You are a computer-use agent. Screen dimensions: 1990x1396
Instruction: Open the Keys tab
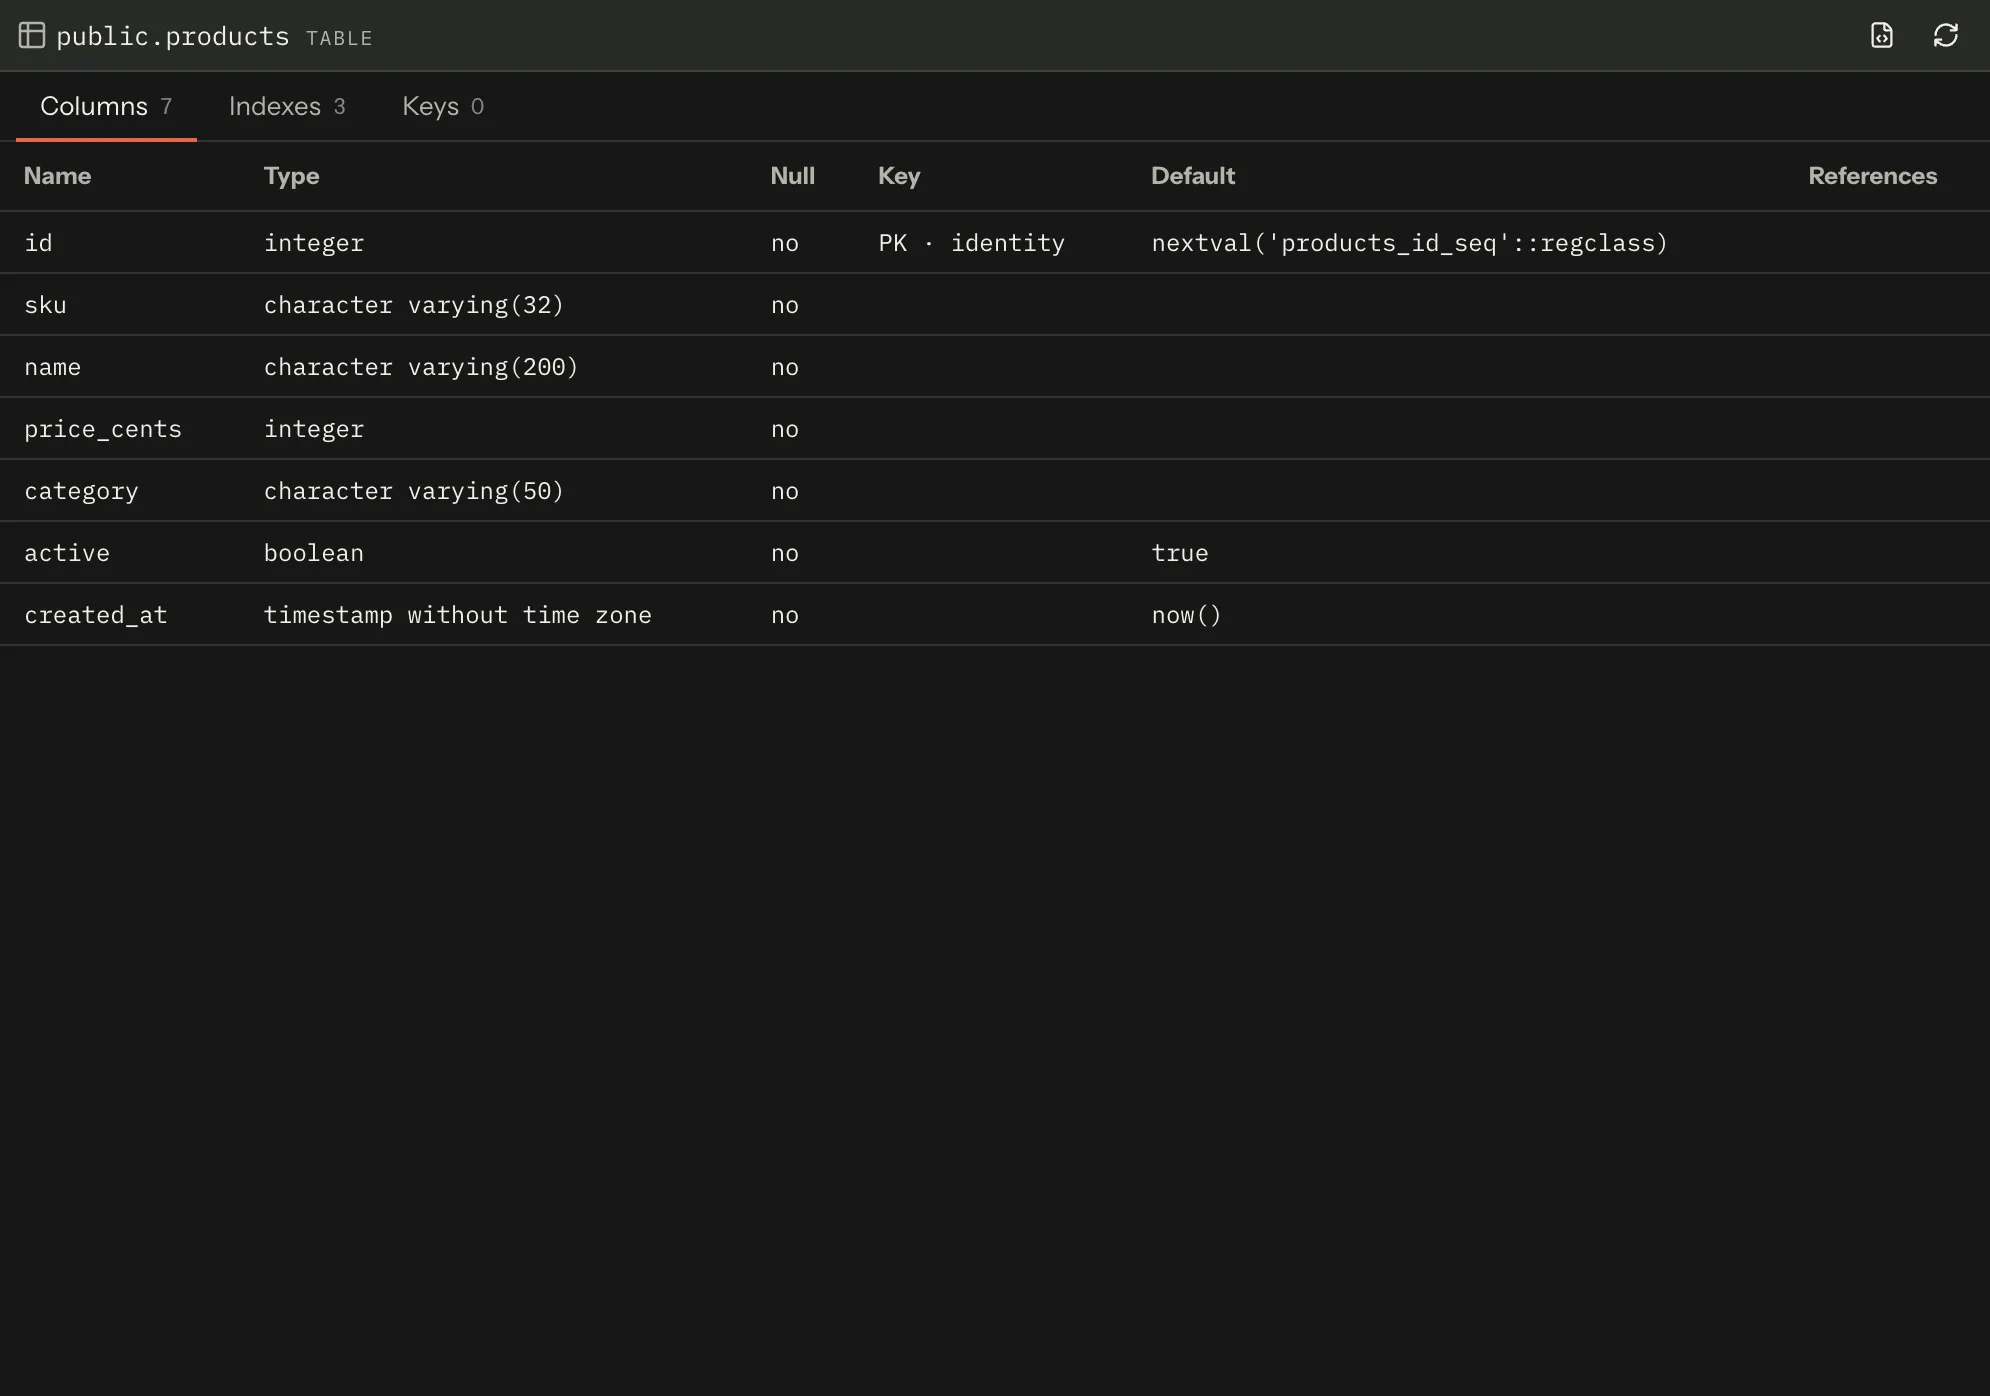point(443,106)
